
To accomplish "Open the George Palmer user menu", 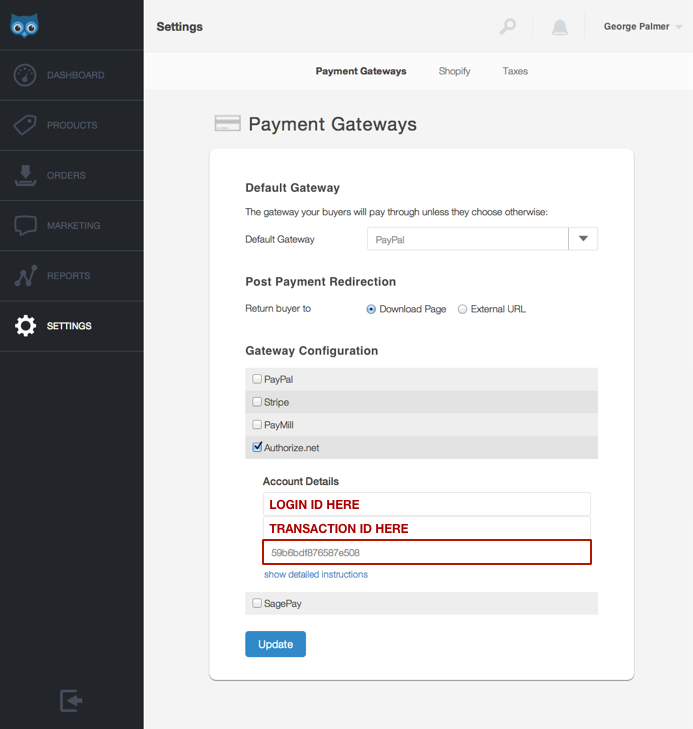I will 643,27.
